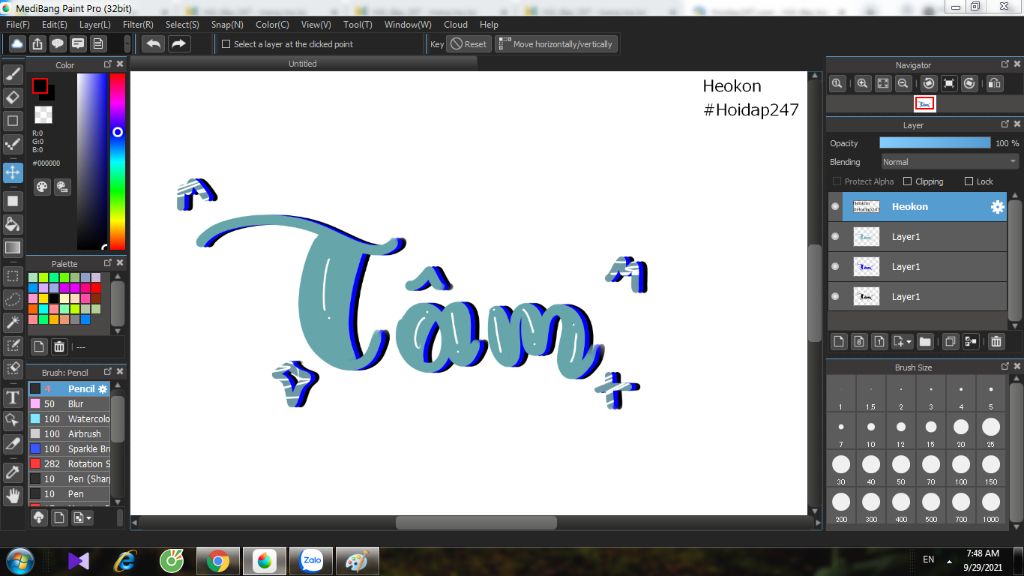
Task: Select the Eraser tool
Action: click(x=12, y=97)
